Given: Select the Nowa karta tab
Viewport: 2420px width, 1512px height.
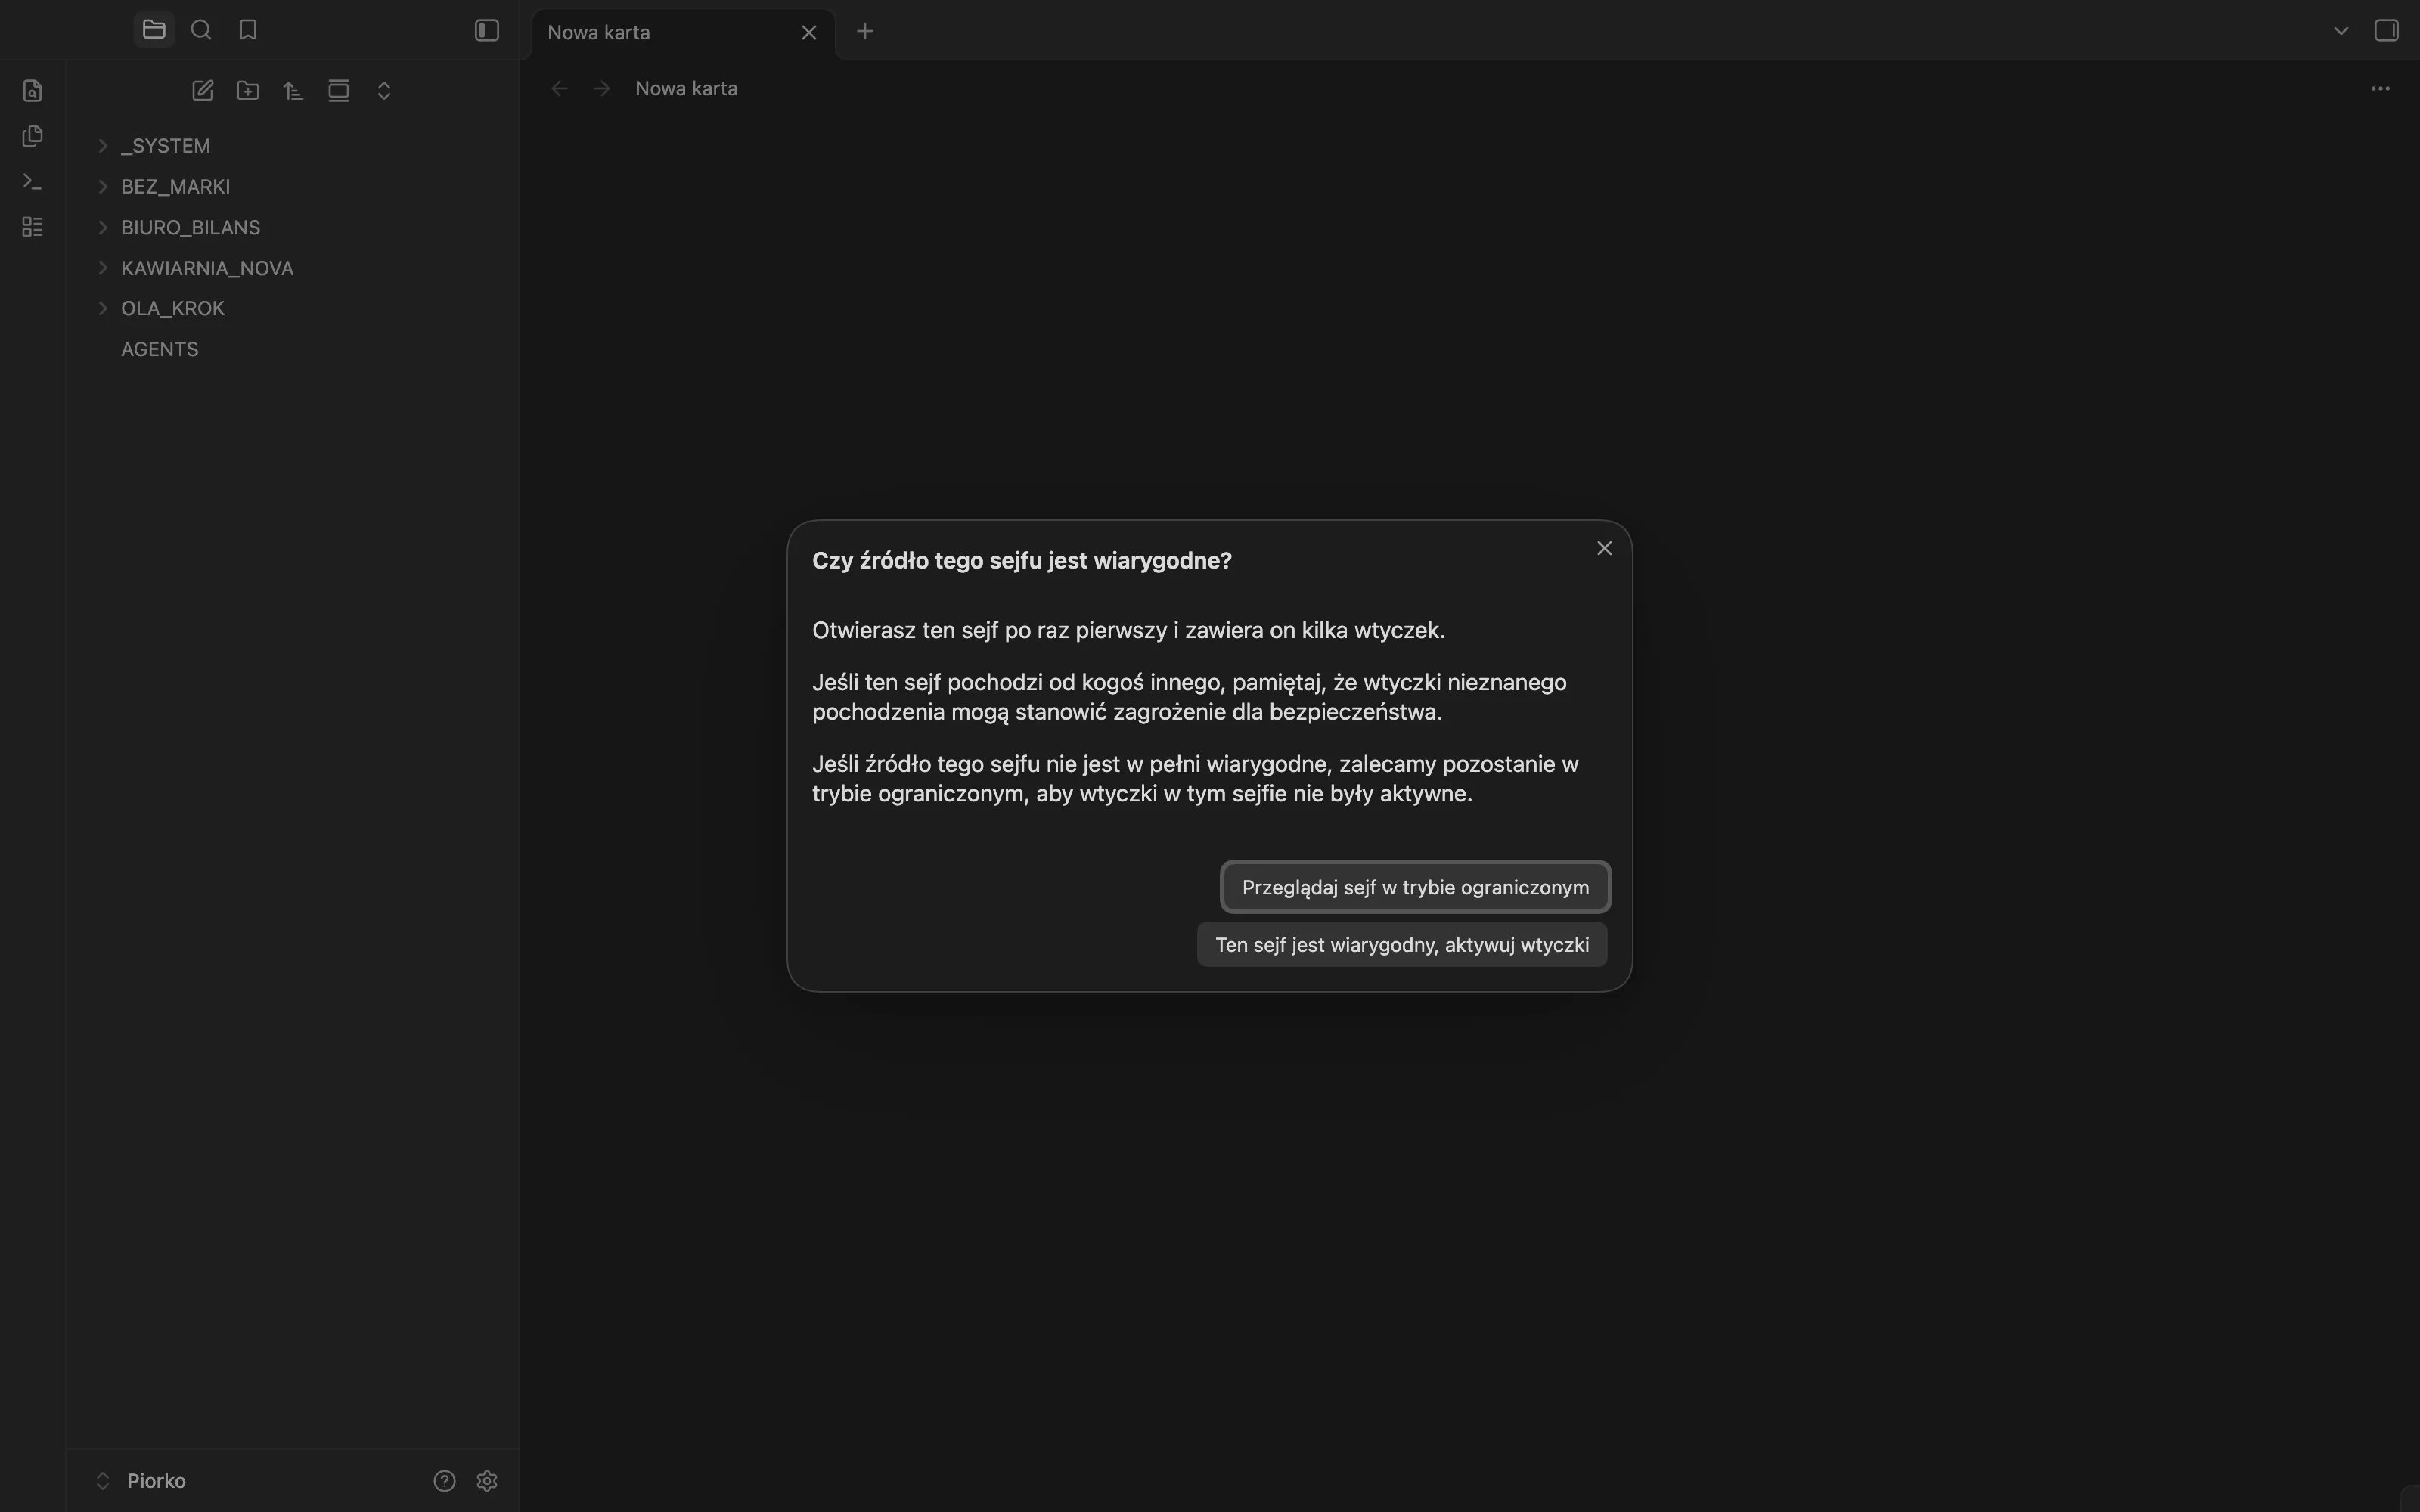Looking at the screenshot, I should [684, 33].
